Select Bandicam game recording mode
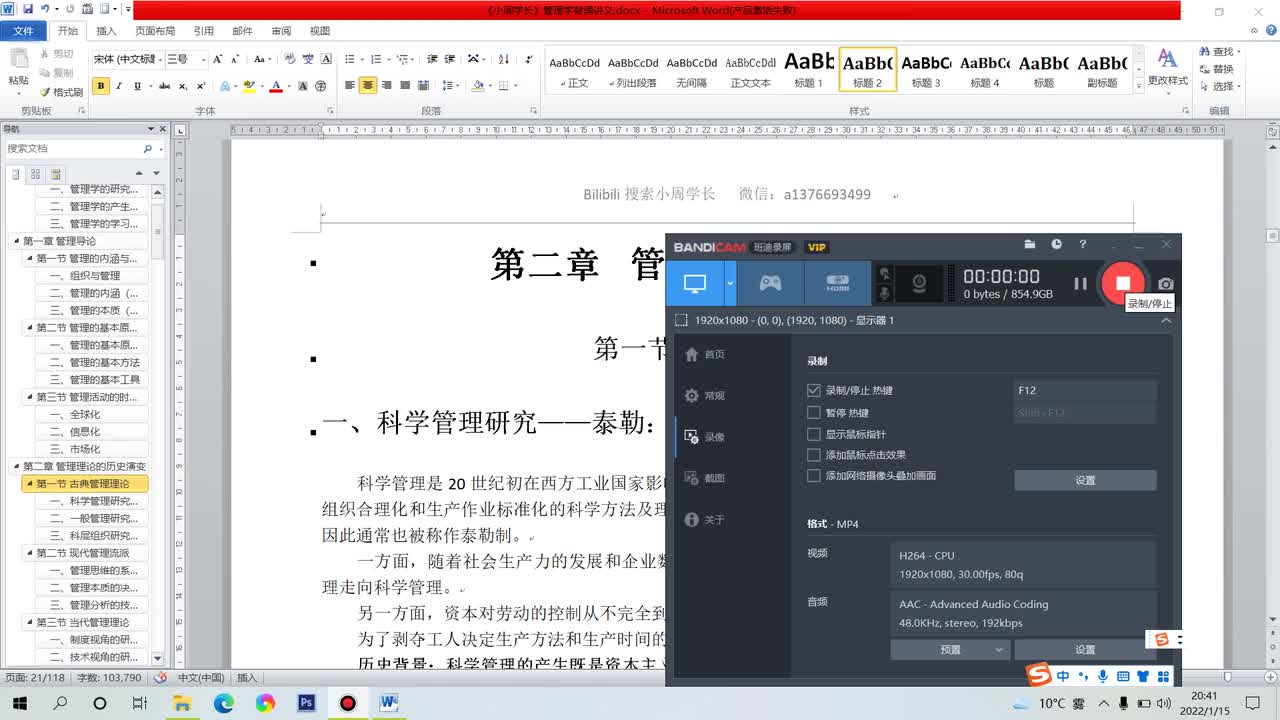 pyautogui.click(x=770, y=284)
